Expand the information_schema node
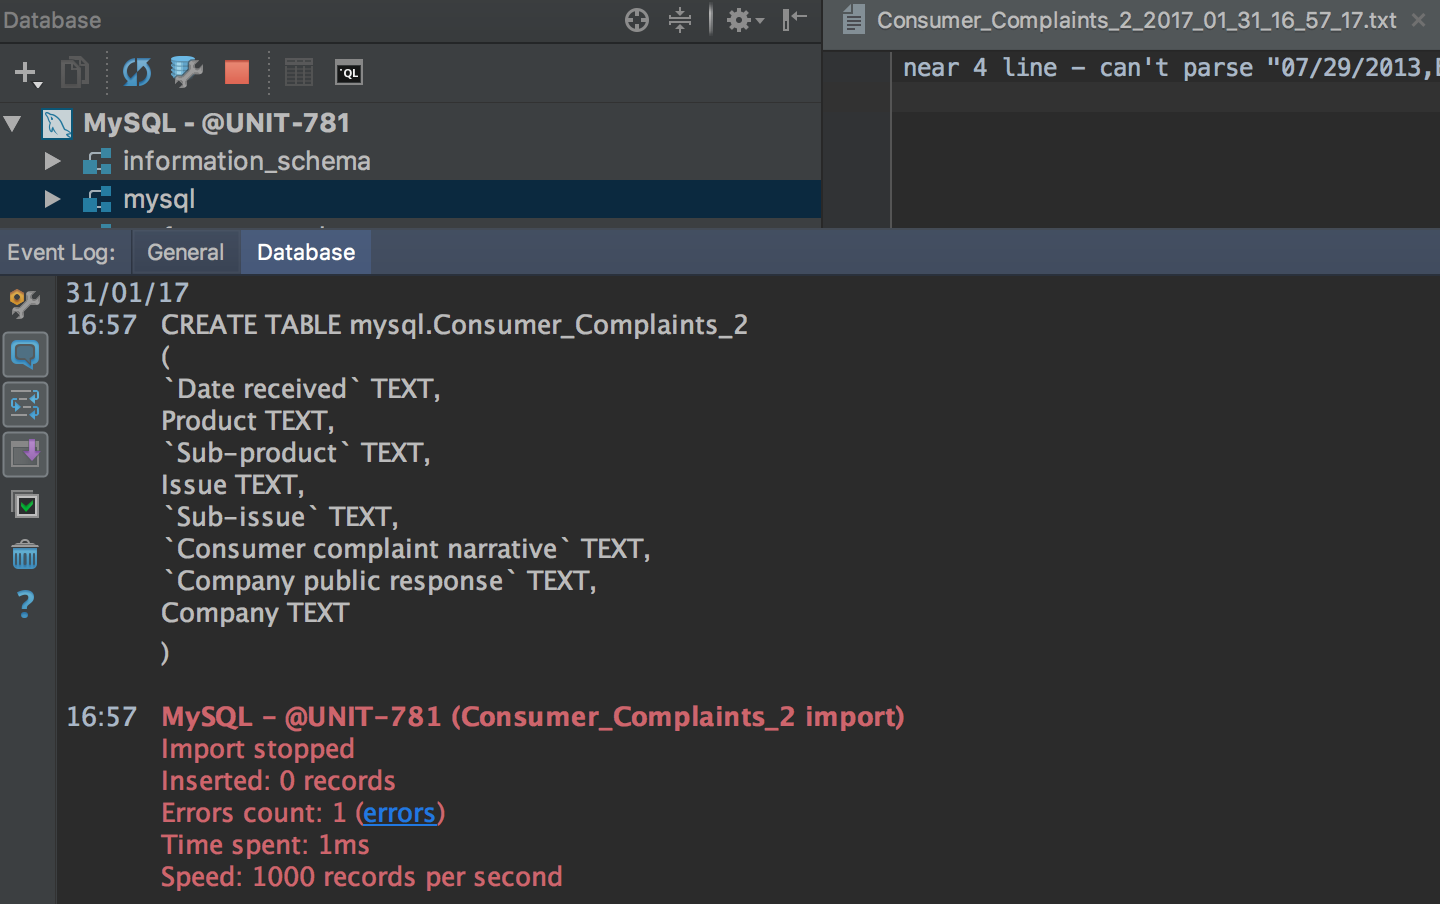 click(x=52, y=161)
